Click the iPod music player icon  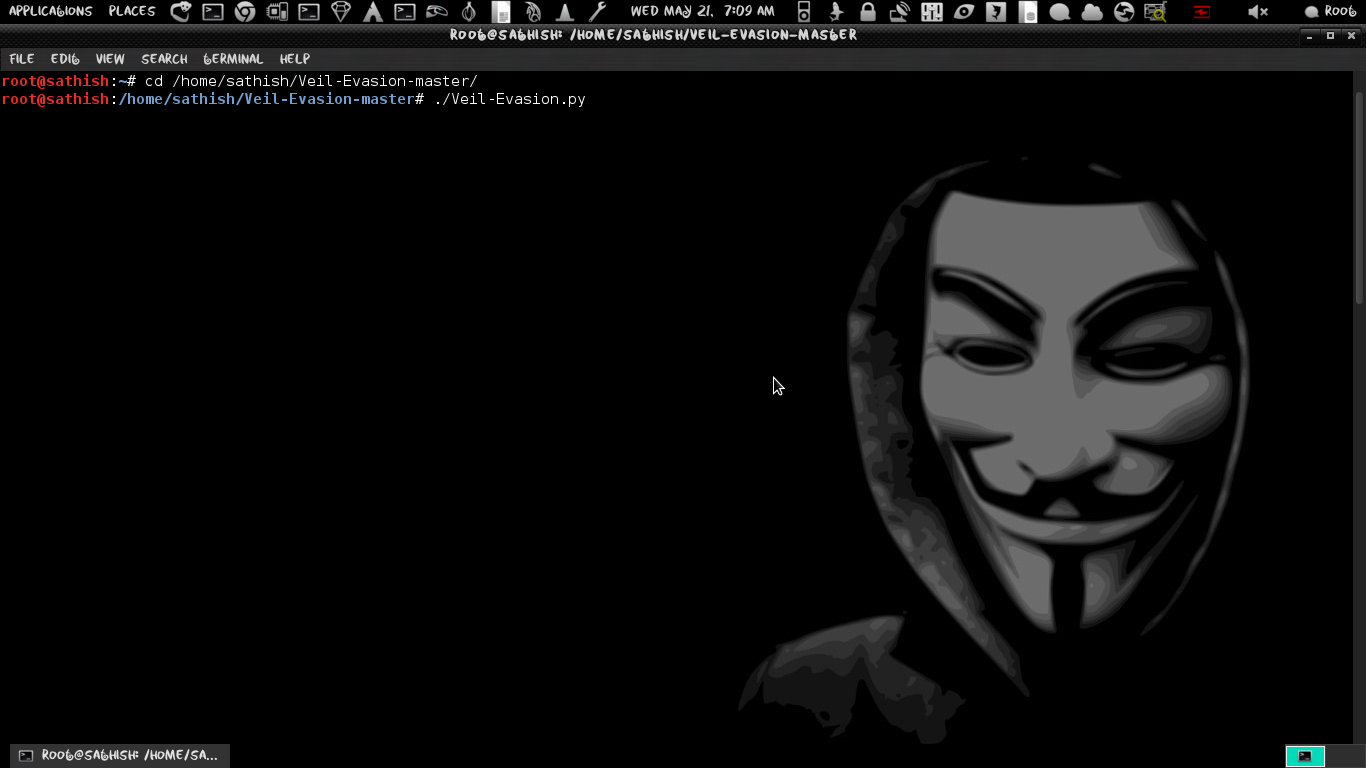(x=804, y=12)
